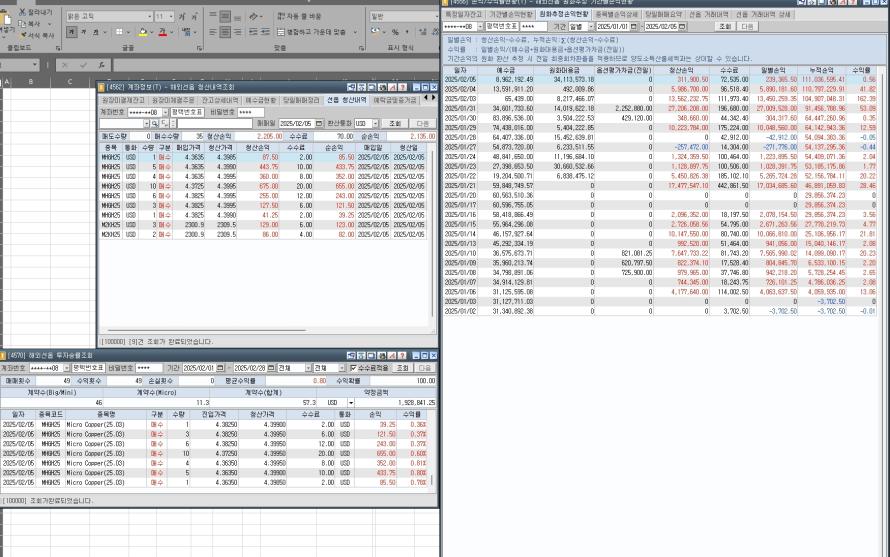Open the font name dropdown (맑은 고딕)

click(x=149, y=16)
